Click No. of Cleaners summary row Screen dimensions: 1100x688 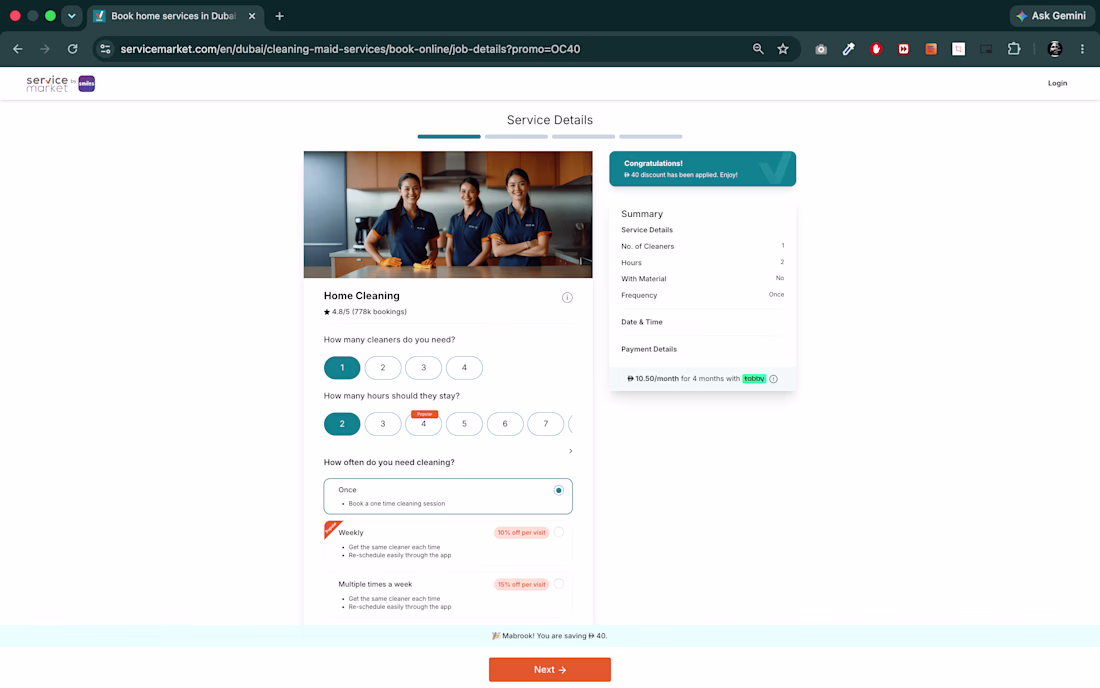[x=702, y=246]
